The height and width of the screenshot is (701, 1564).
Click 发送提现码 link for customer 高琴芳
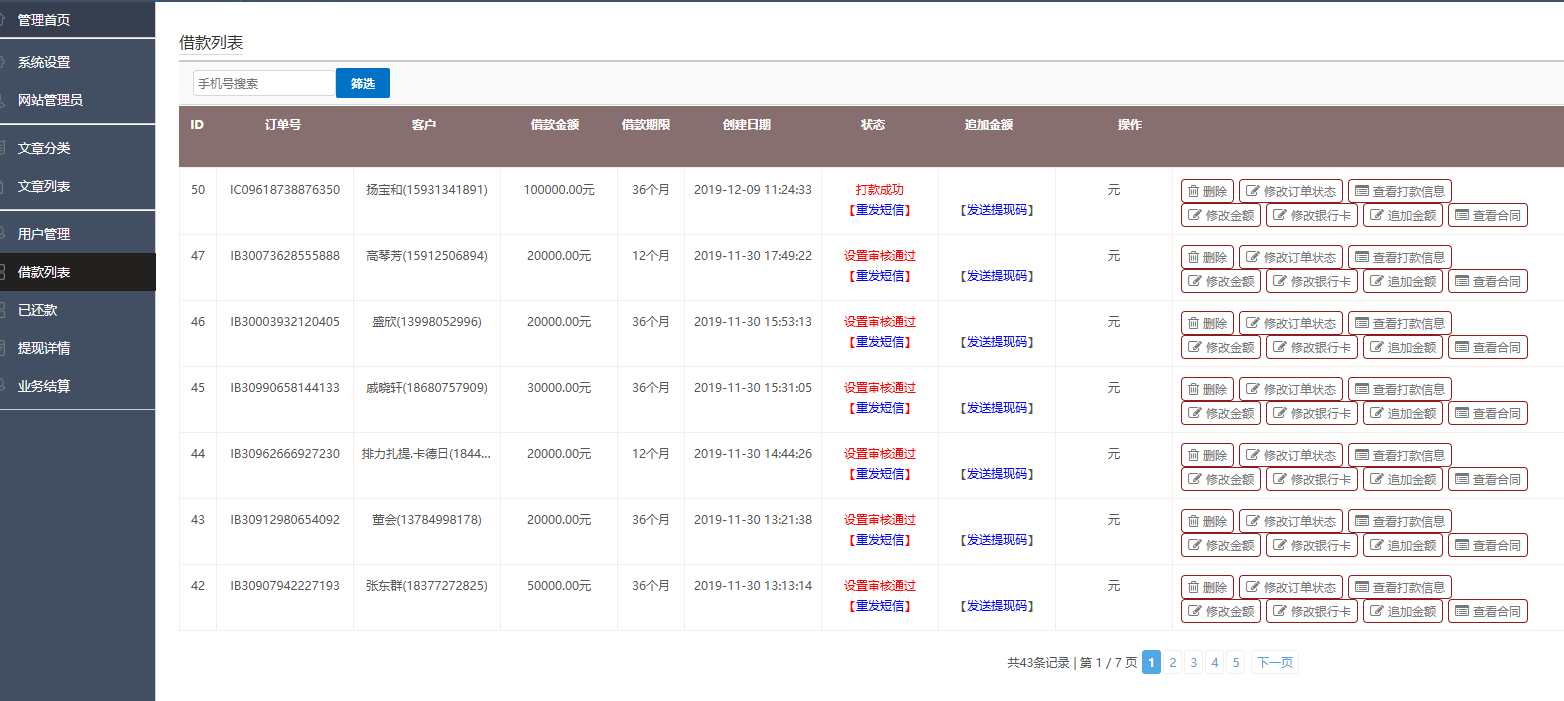click(996, 276)
